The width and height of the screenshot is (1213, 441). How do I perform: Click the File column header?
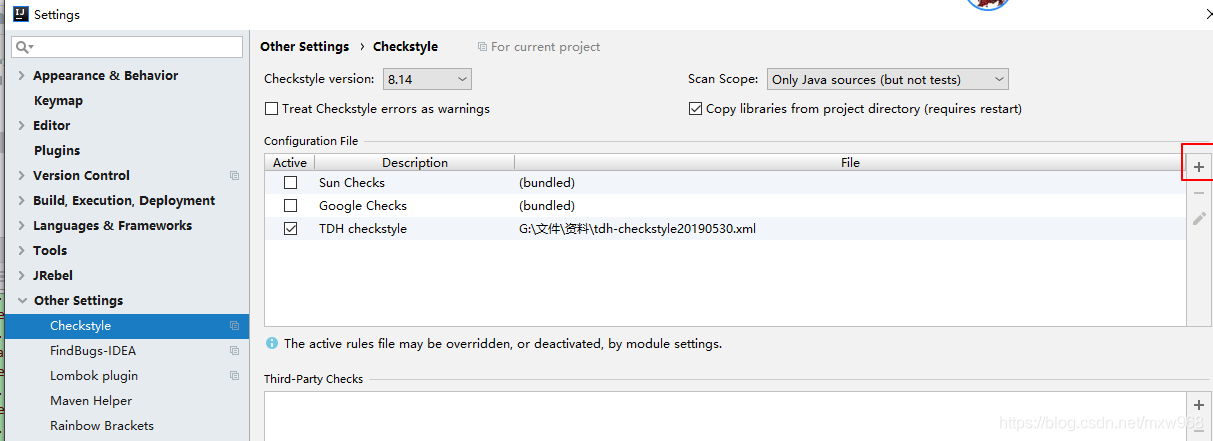click(x=850, y=162)
